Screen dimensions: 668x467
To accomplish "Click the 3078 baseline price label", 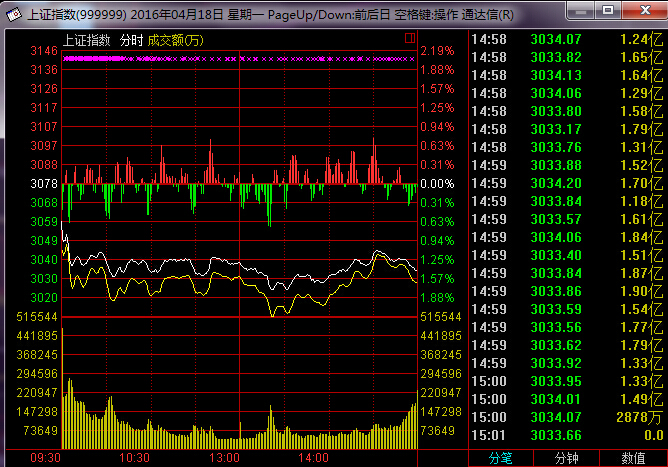I will [x=44, y=184].
